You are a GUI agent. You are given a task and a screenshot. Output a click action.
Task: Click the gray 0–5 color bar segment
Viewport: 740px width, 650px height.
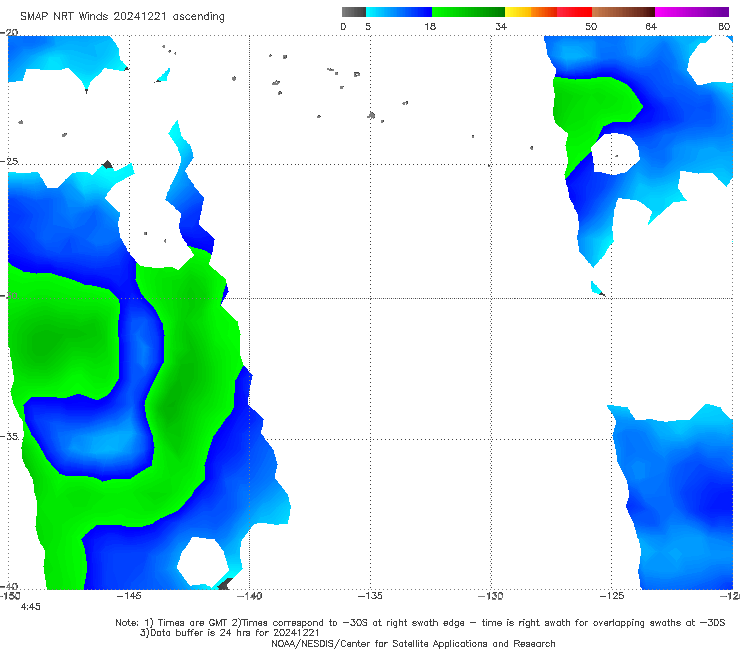(x=354, y=12)
